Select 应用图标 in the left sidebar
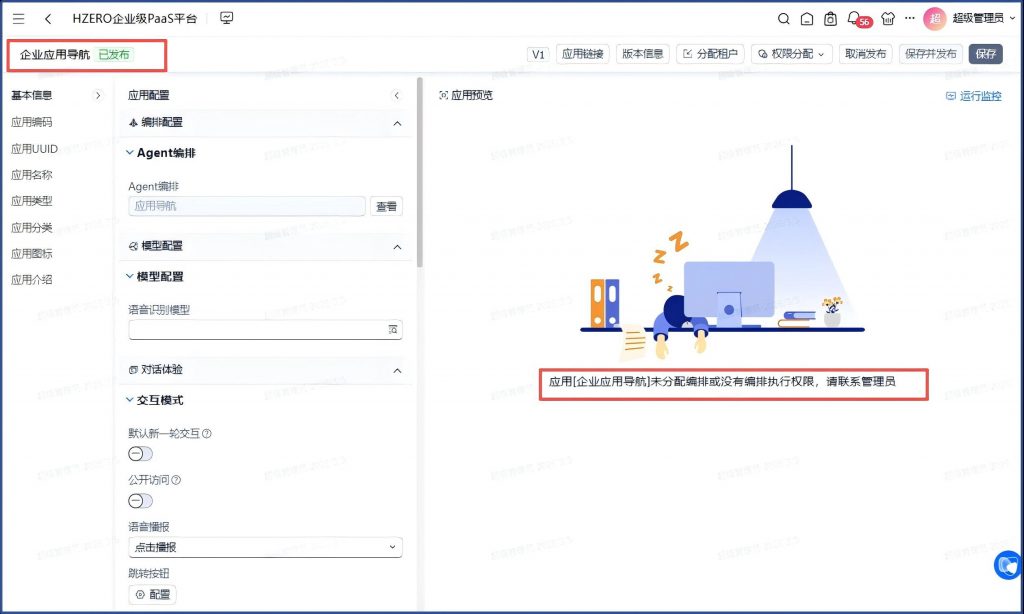This screenshot has height=614, width=1024. tap(32, 254)
